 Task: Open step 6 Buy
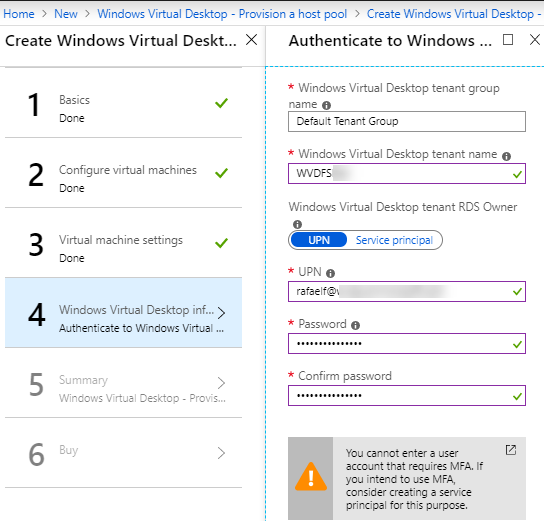point(124,453)
